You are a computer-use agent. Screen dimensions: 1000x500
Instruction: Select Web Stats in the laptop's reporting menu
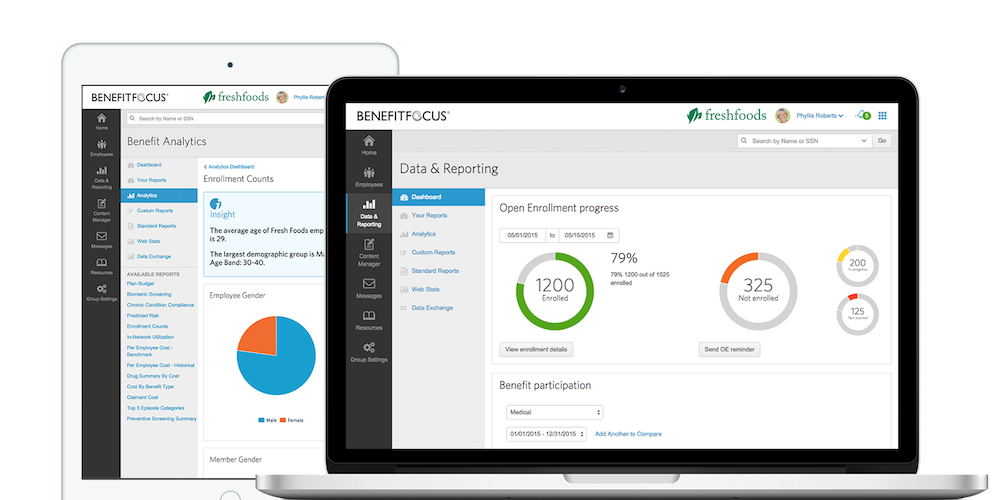click(426, 289)
